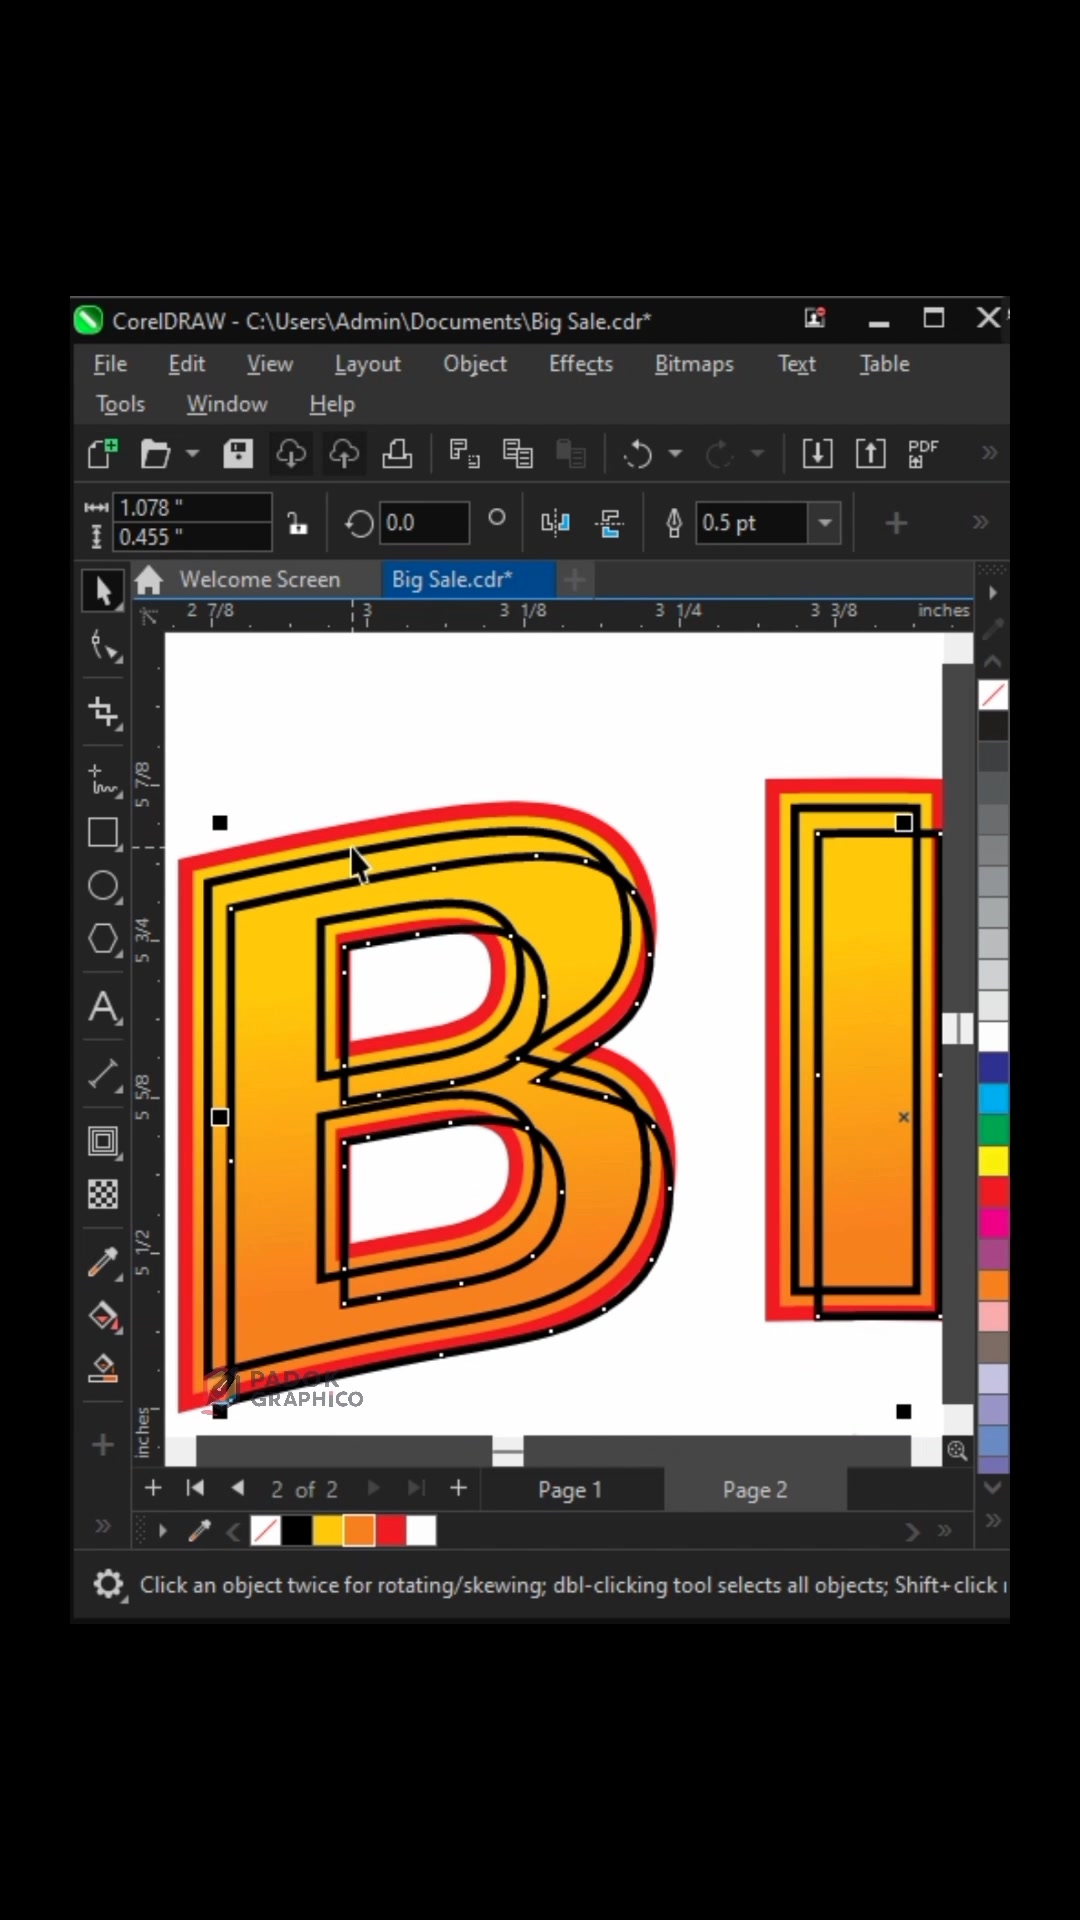
Task: Click the Mirror horizontally icon
Action: pos(555,522)
